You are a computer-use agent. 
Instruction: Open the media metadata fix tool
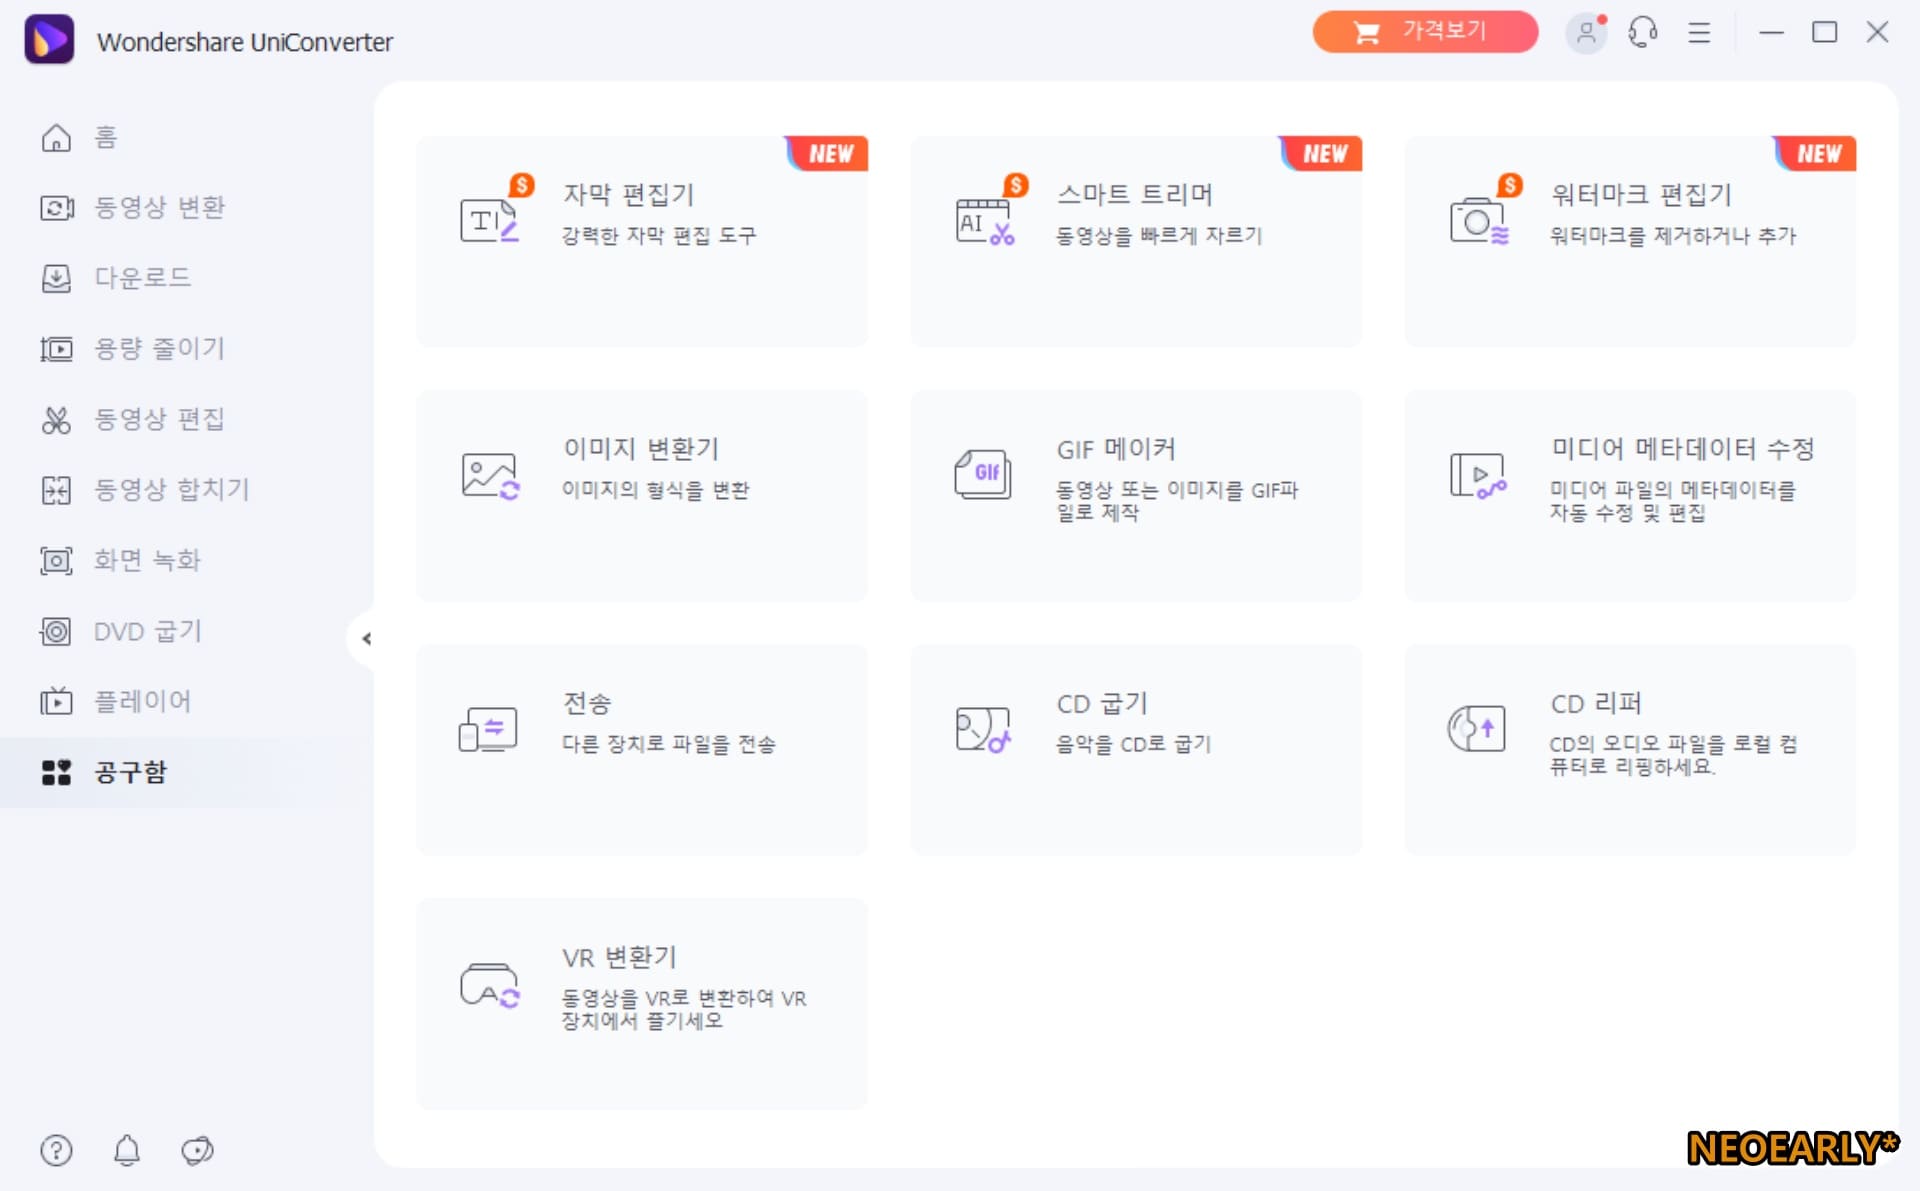coord(1629,496)
